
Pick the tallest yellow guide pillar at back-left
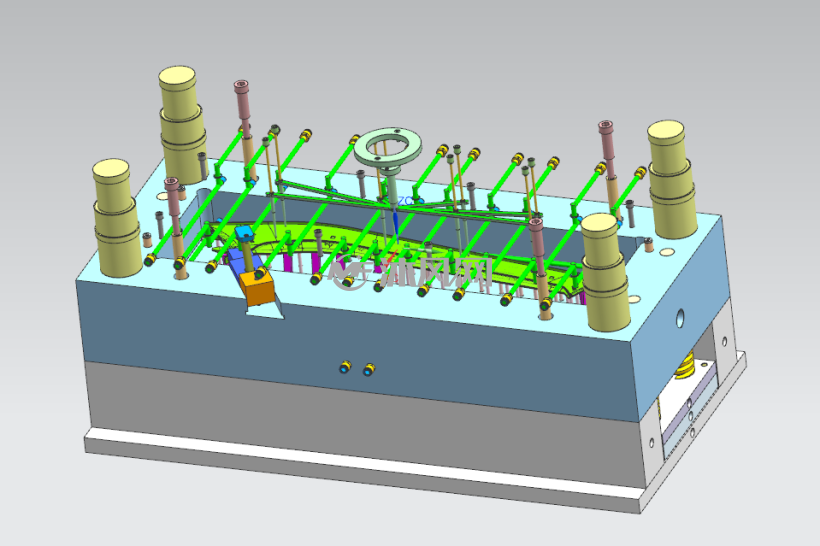coord(181,124)
